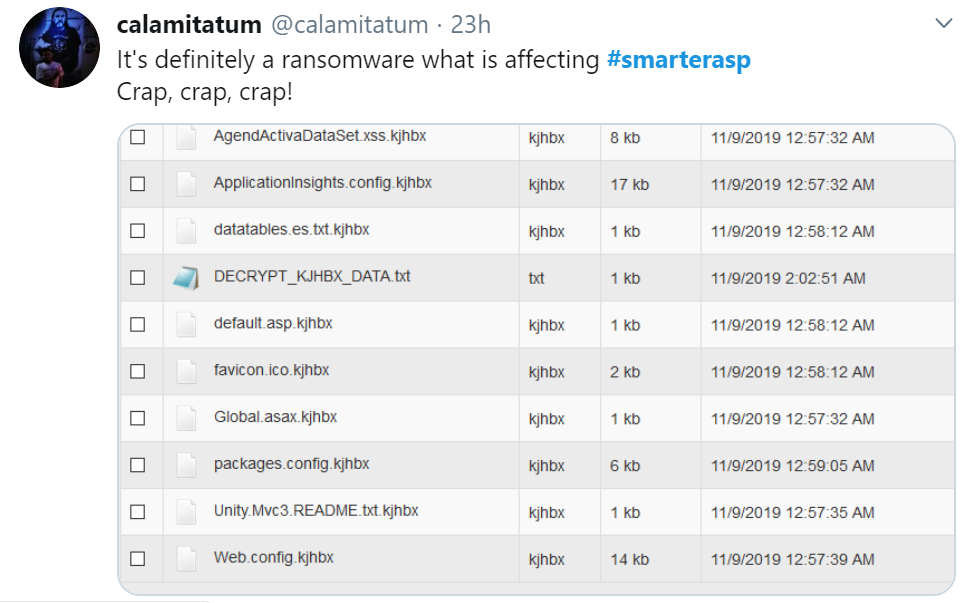
Task: Open the DECRYPT_KJHBX_DATA.txt file name
Action: [x=312, y=277]
